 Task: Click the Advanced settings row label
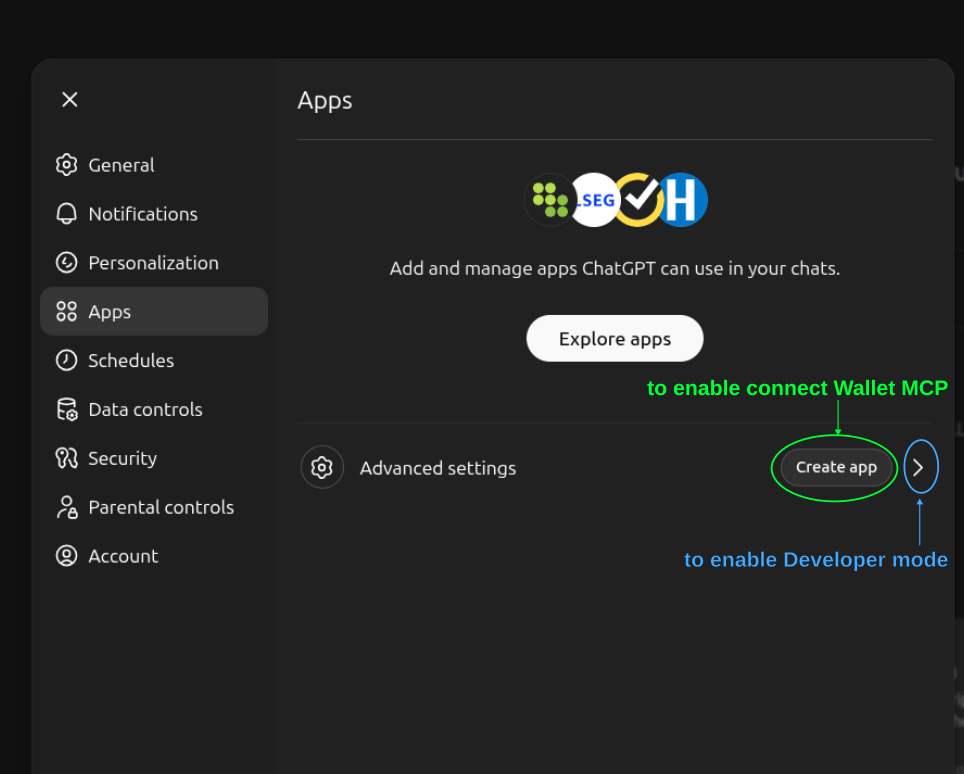[437, 467]
